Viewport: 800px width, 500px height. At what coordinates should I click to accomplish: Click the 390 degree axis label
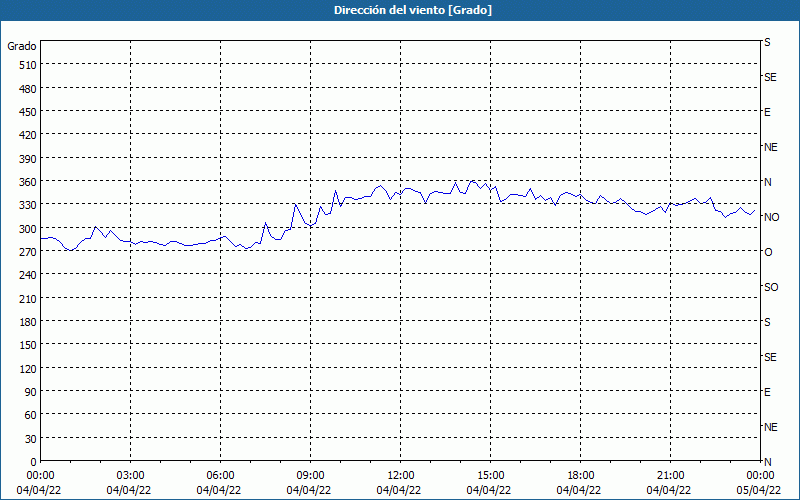pos(28,159)
